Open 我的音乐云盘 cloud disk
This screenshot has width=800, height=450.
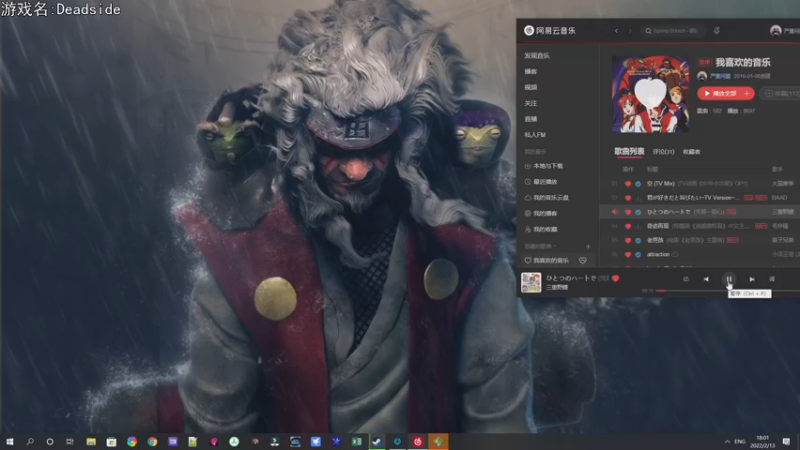(x=546, y=197)
